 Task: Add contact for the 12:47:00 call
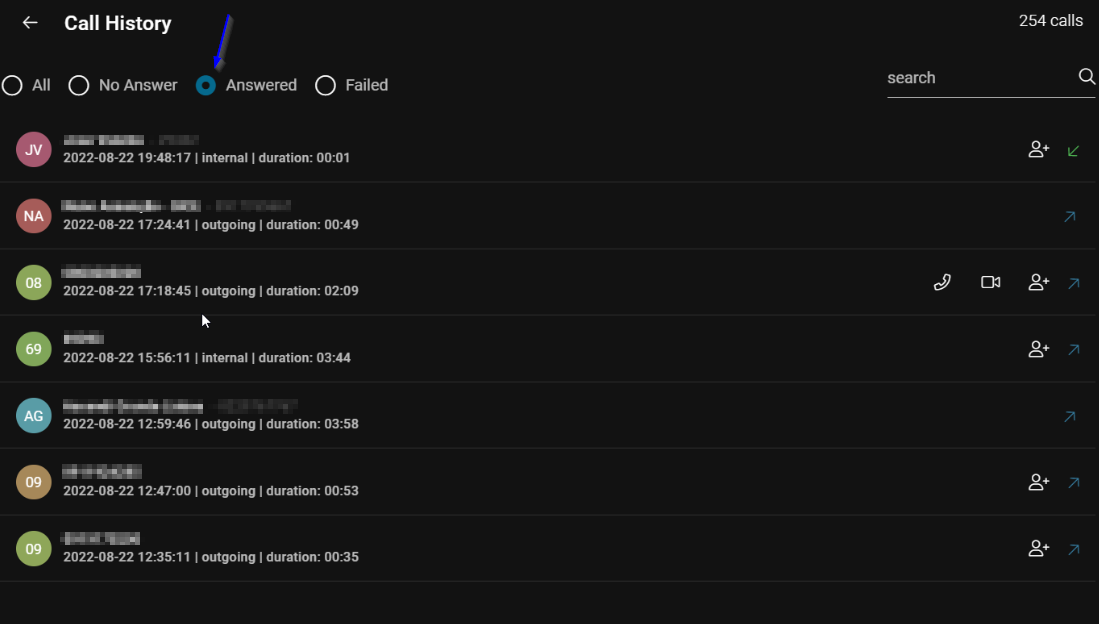[1039, 482]
